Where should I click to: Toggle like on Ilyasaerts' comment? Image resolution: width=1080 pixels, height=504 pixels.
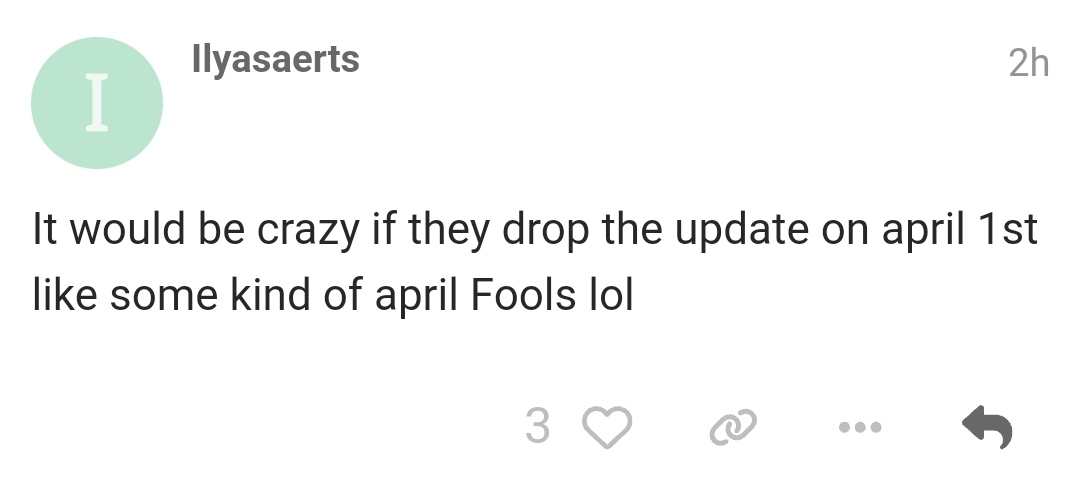607,428
